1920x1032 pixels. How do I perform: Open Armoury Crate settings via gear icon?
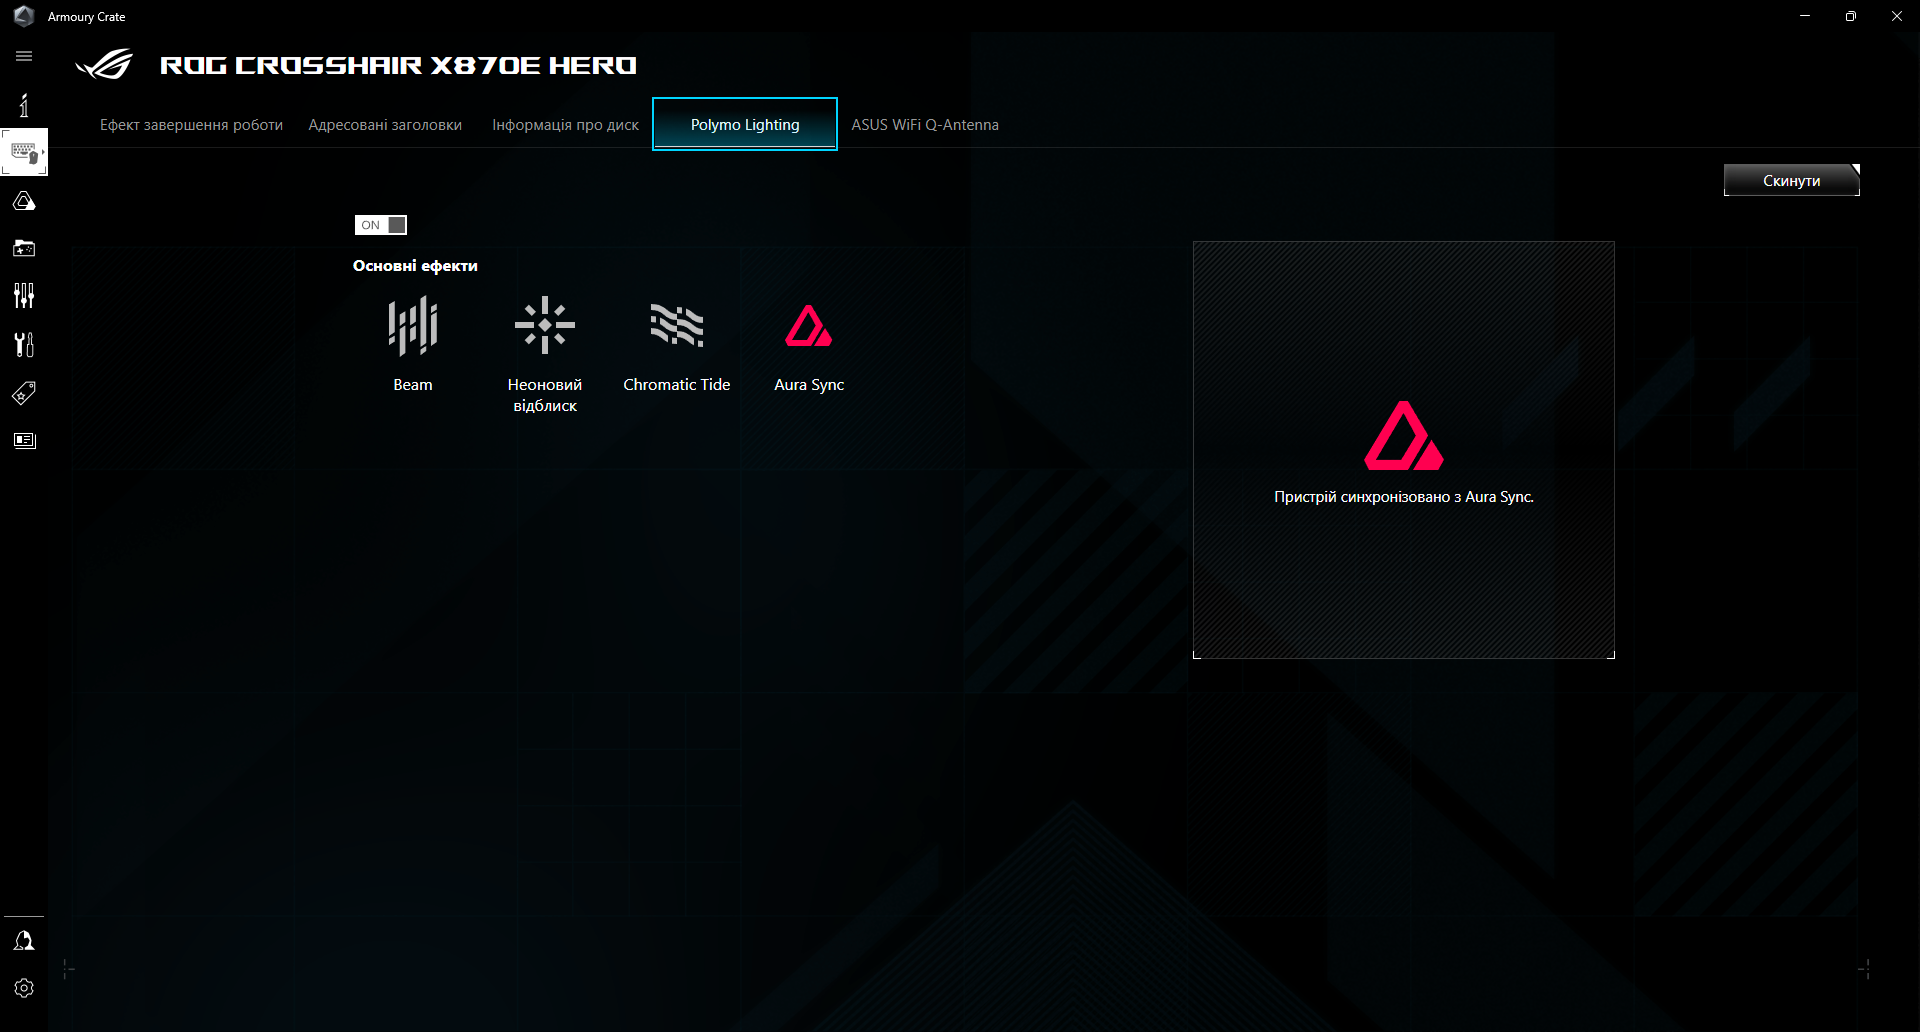24,988
